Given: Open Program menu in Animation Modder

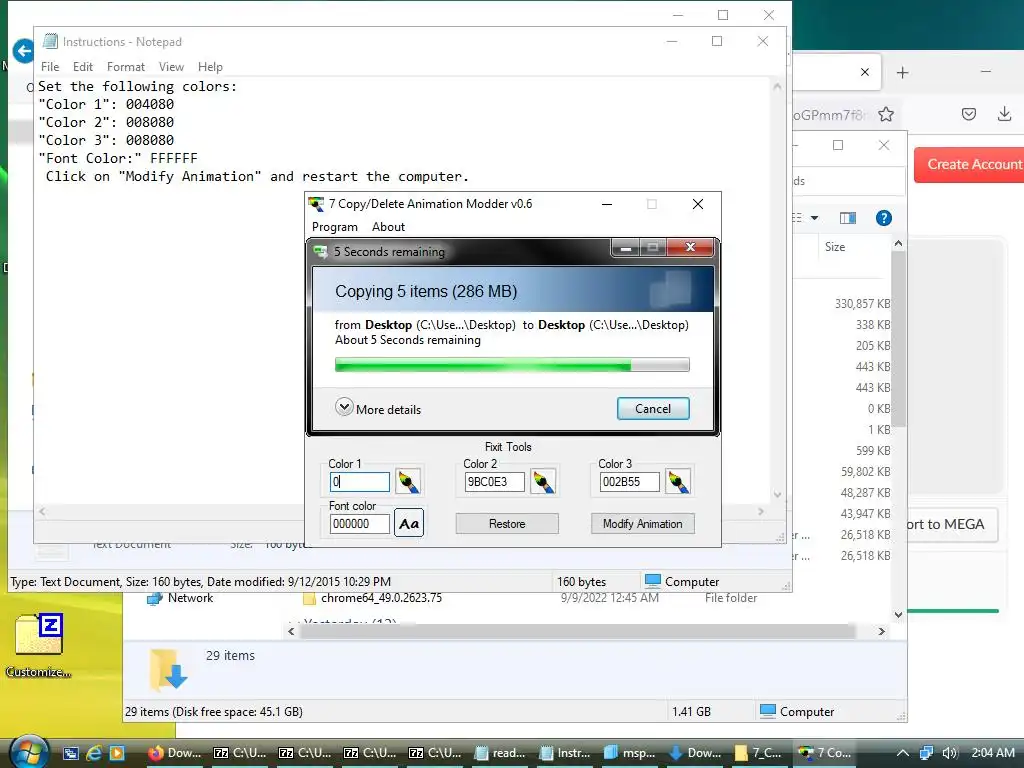Looking at the screenshot, I should point(334,227).
